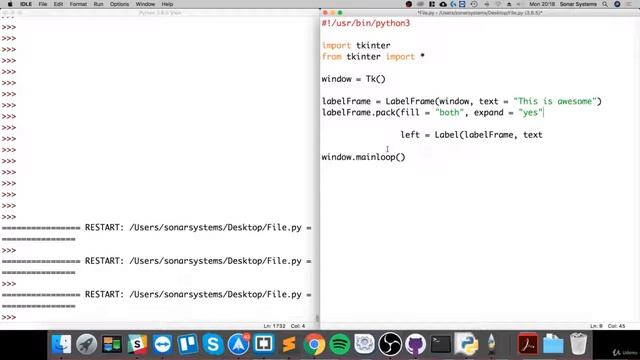Click the cloud upload menu bar icon
Screen dimensions: 640x360
[443, 4]
